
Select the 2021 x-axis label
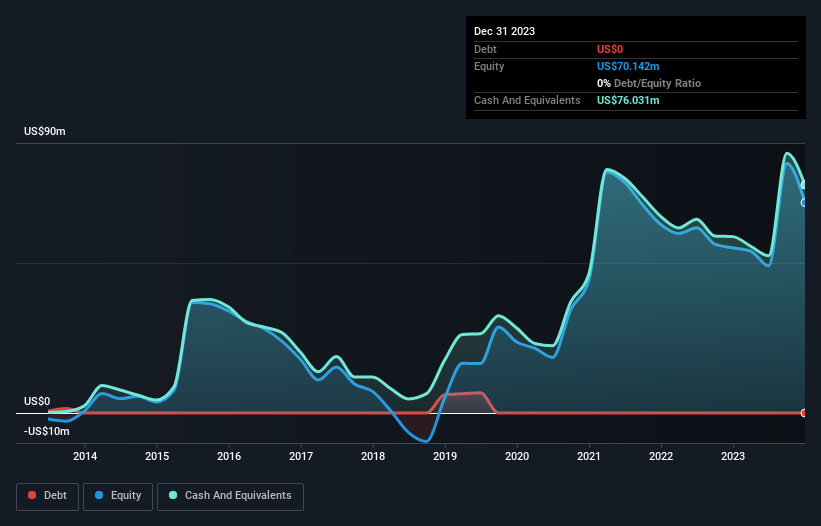589,456
